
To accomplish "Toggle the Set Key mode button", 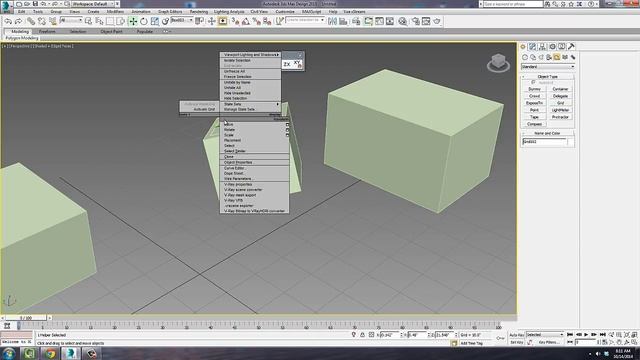I will click(516, 342).
